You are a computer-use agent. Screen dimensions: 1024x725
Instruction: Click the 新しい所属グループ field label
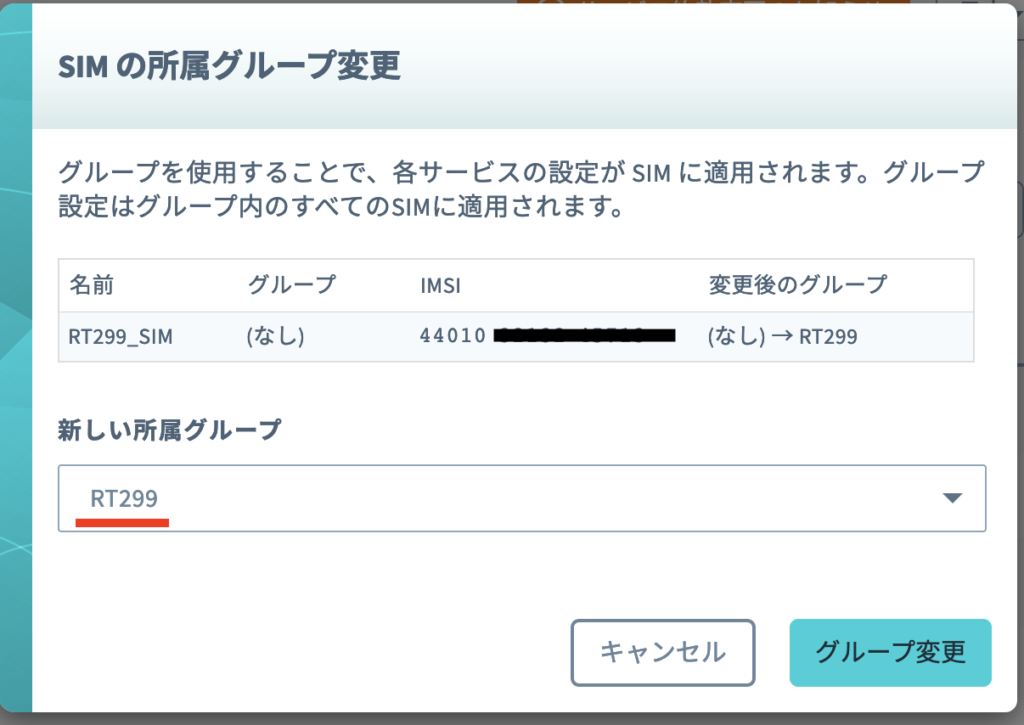(169, 430)
